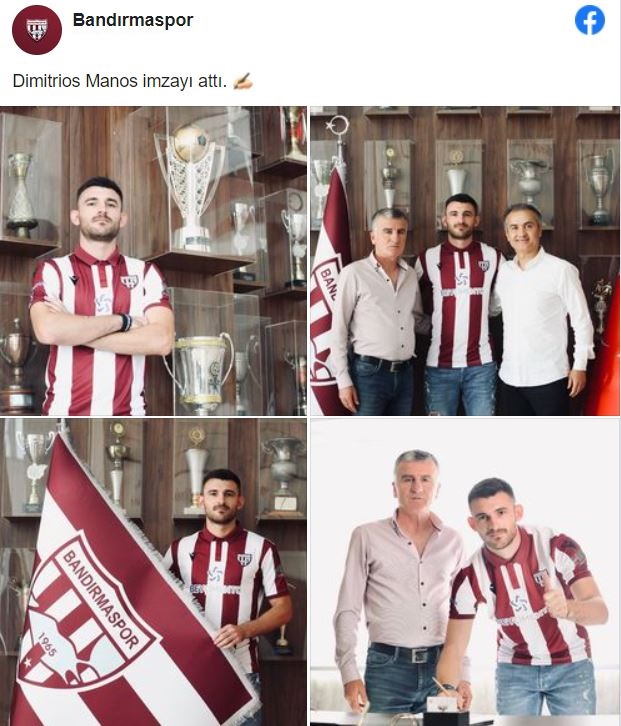Open the Facebook logo icon
The image size is (621, 726).
590,20
